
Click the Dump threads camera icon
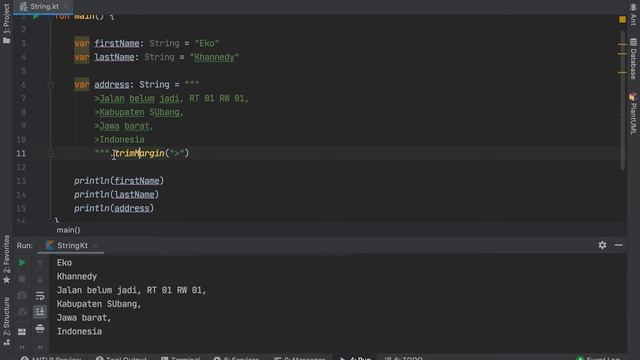tap(22, 296)
